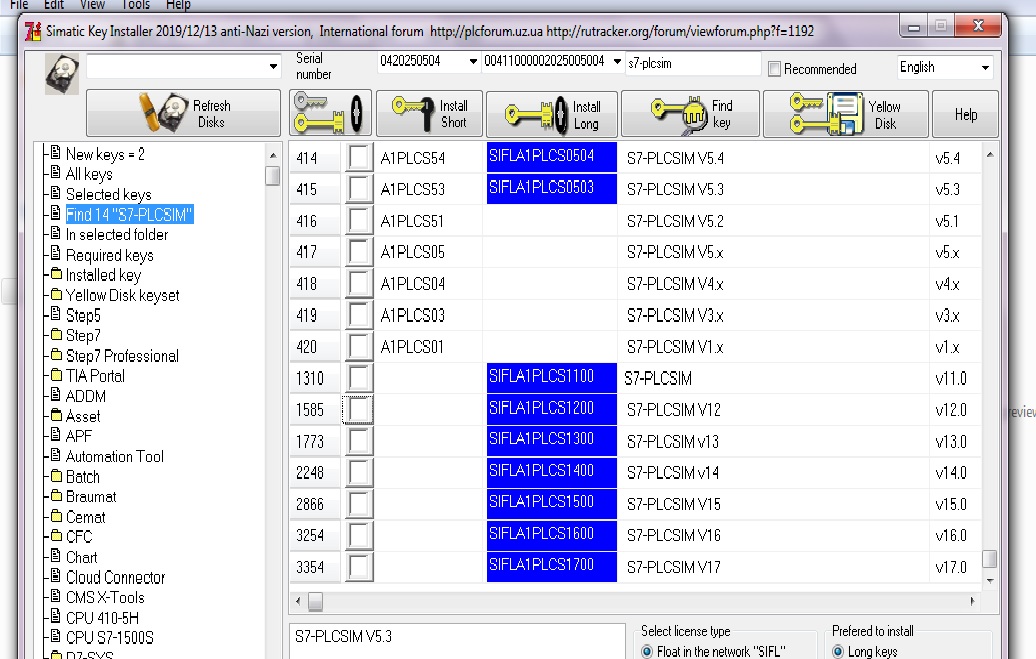Open the Tools menu
1036x659 pixels.
click(136, 5)
